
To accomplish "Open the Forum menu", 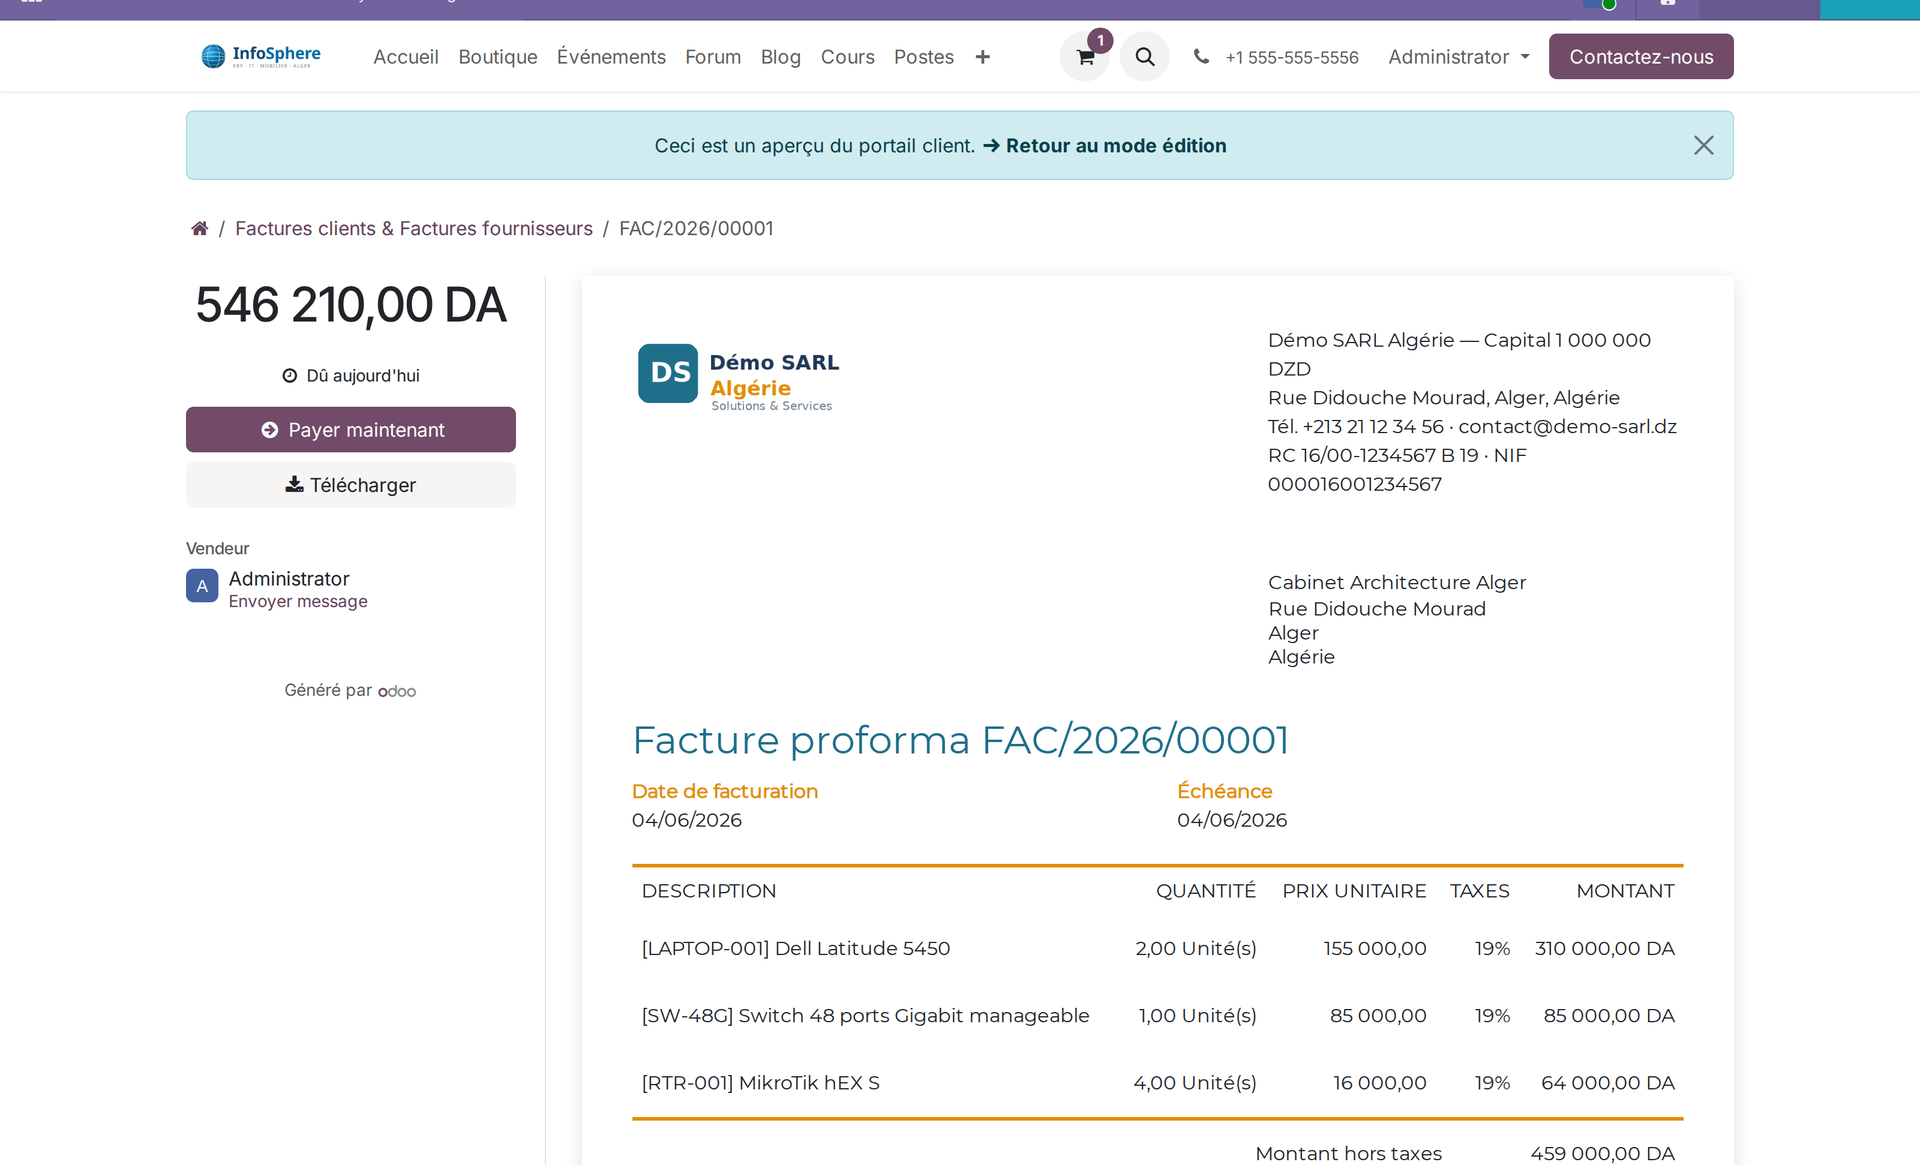I will (x=713, y=57).
